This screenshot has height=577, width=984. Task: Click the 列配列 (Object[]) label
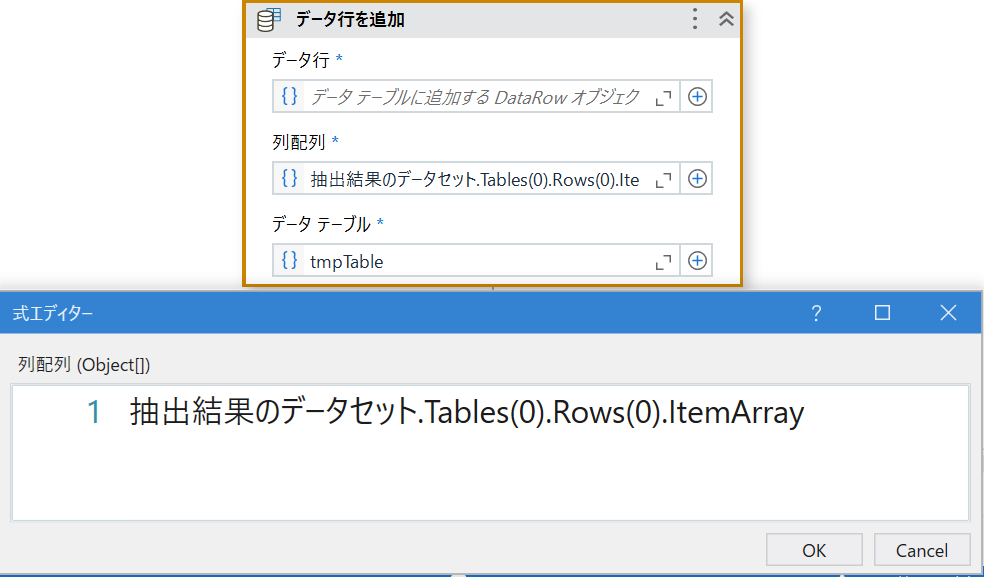click(84, 365)
